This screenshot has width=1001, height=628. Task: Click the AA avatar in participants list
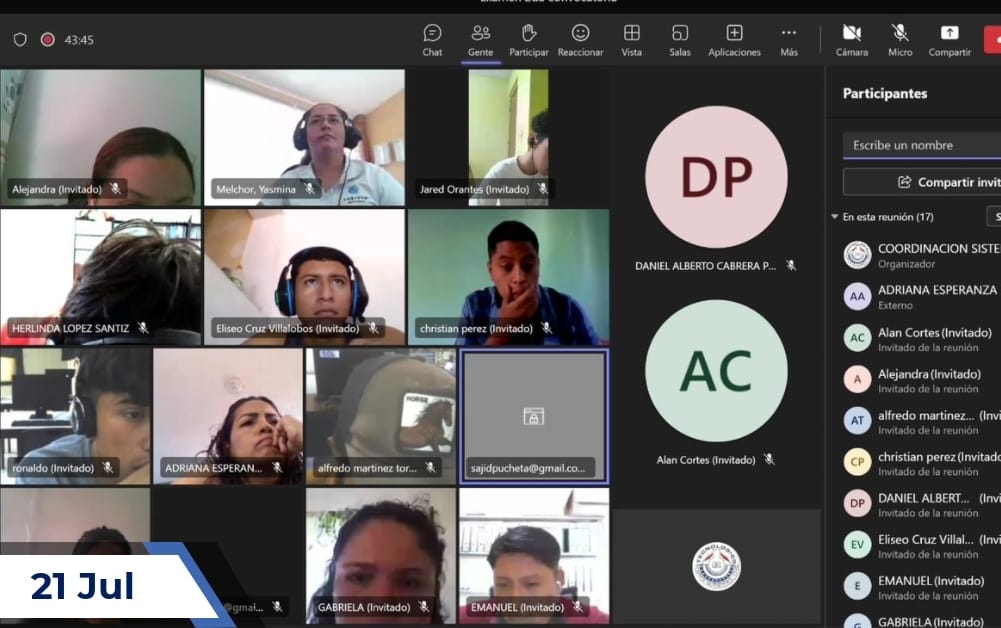857,297
